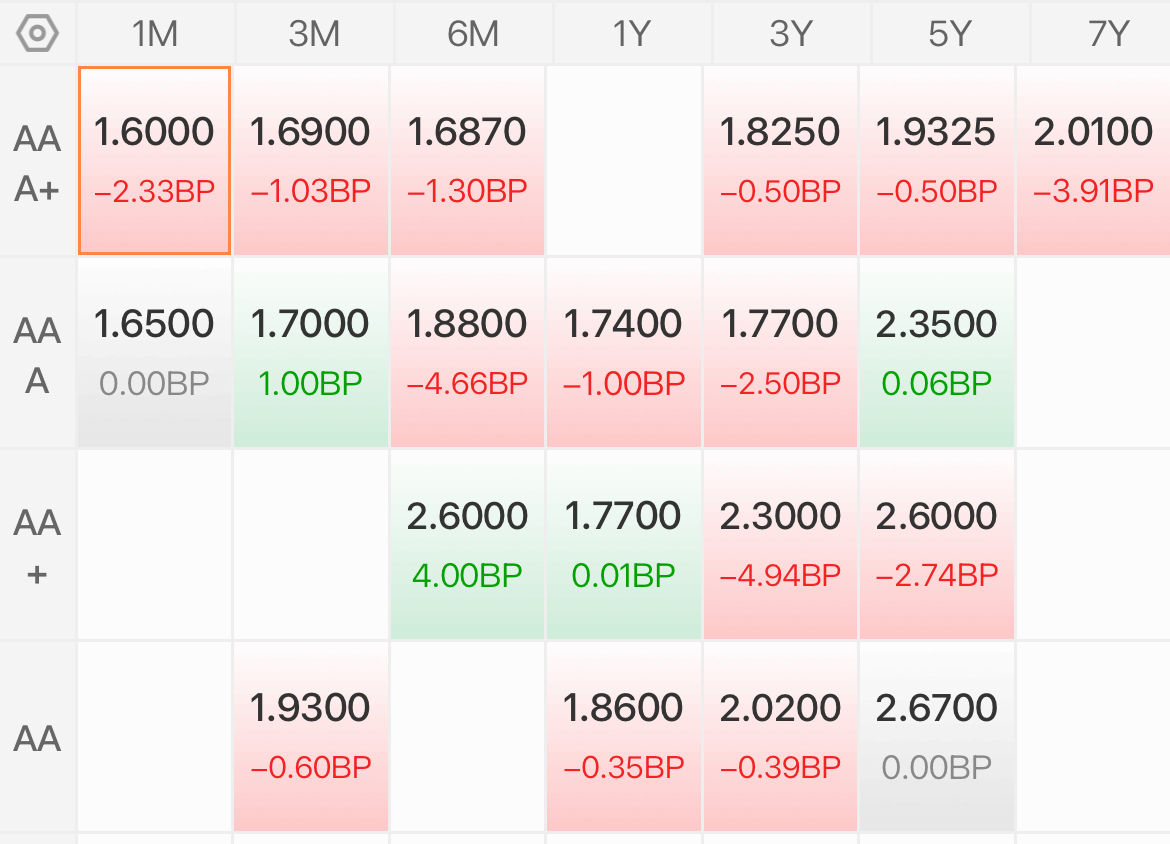
Task: Select the 1M column header
Action: [155, 34]
